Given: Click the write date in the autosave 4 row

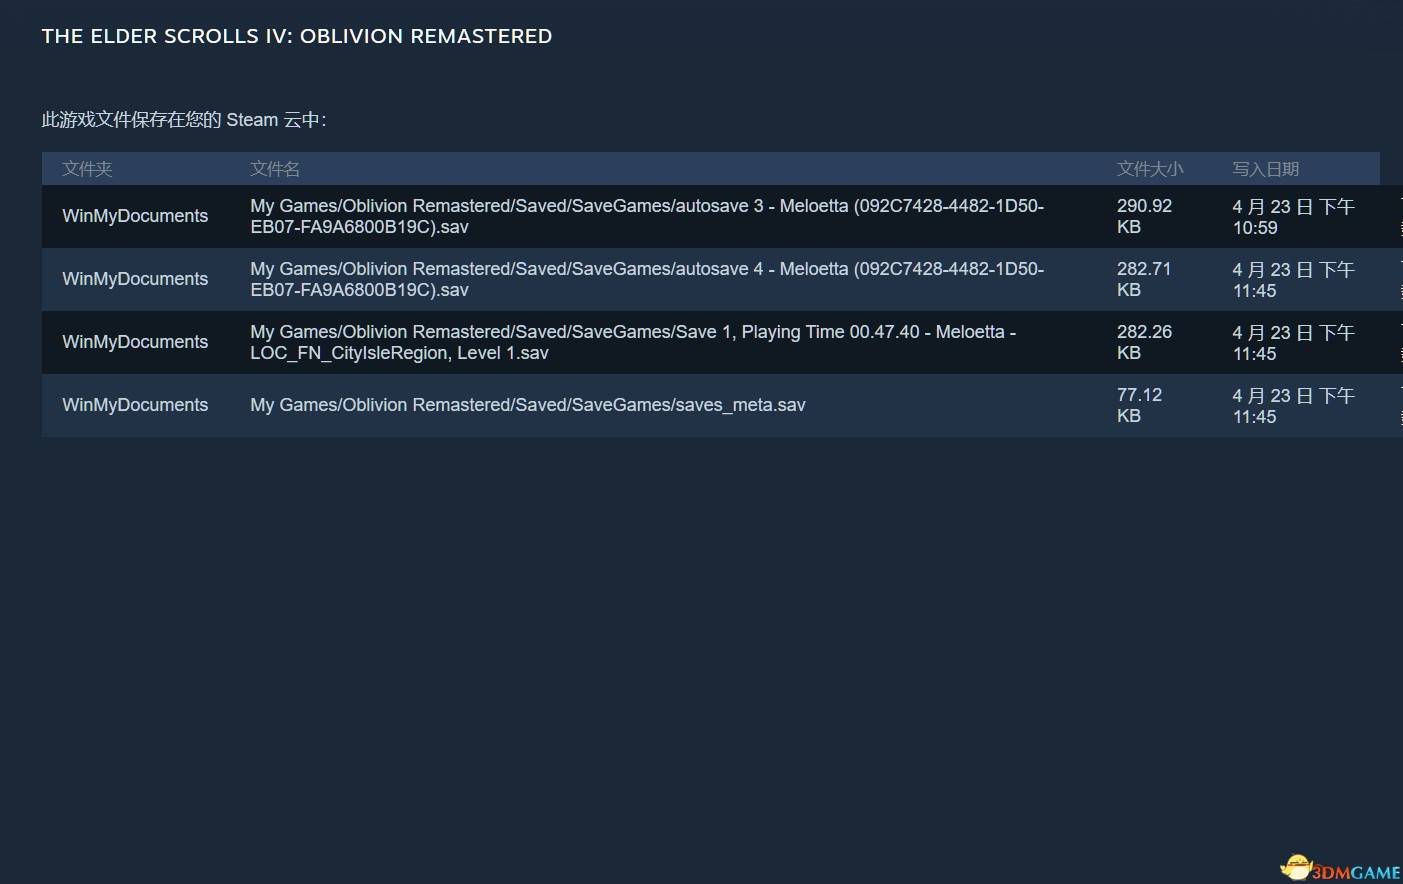Looking at the screenshot, I should coord(1293,280).
